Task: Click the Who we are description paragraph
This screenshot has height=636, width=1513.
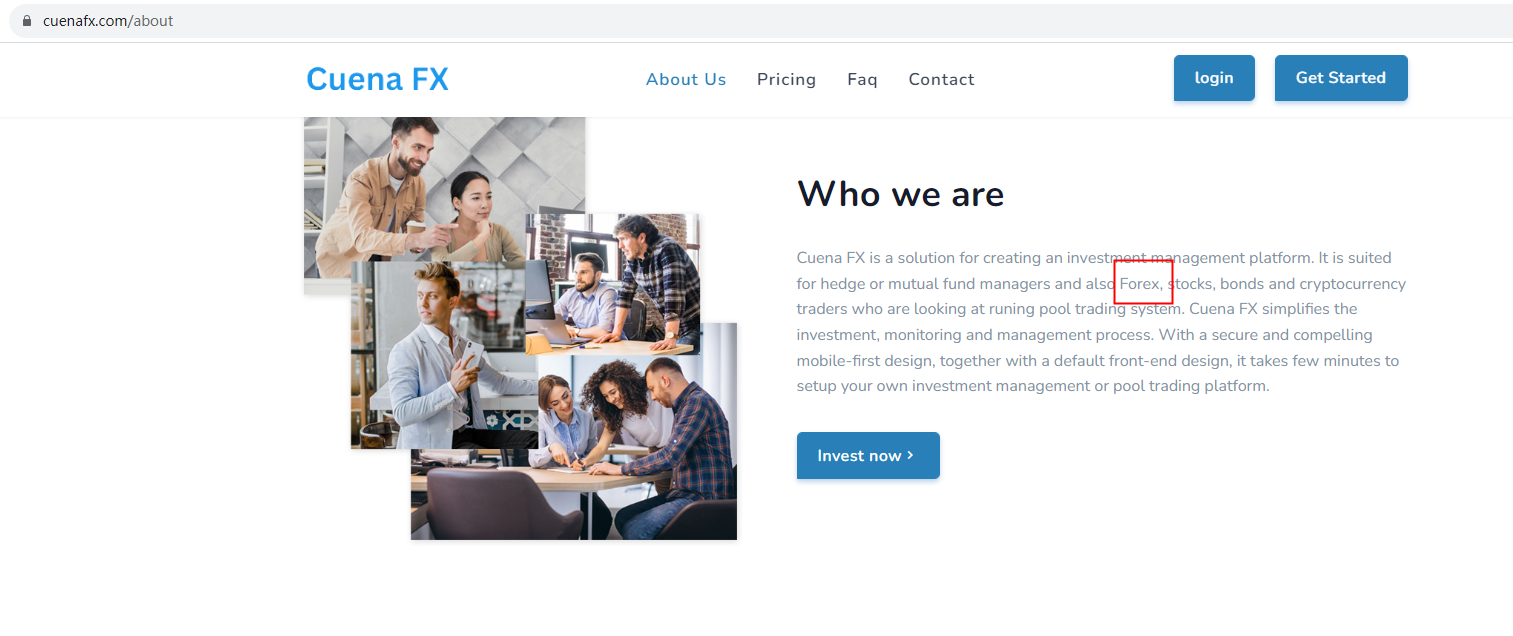Action: click(1101, 322)
